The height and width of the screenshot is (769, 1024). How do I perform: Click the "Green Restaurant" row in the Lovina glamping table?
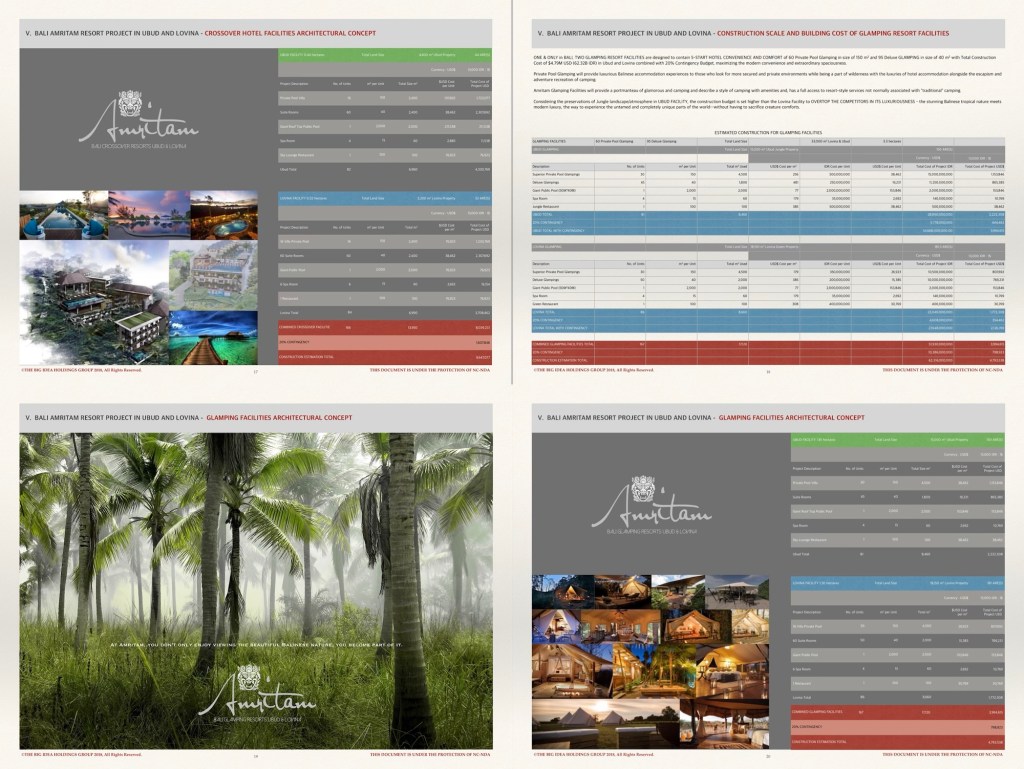coord(768,304)
